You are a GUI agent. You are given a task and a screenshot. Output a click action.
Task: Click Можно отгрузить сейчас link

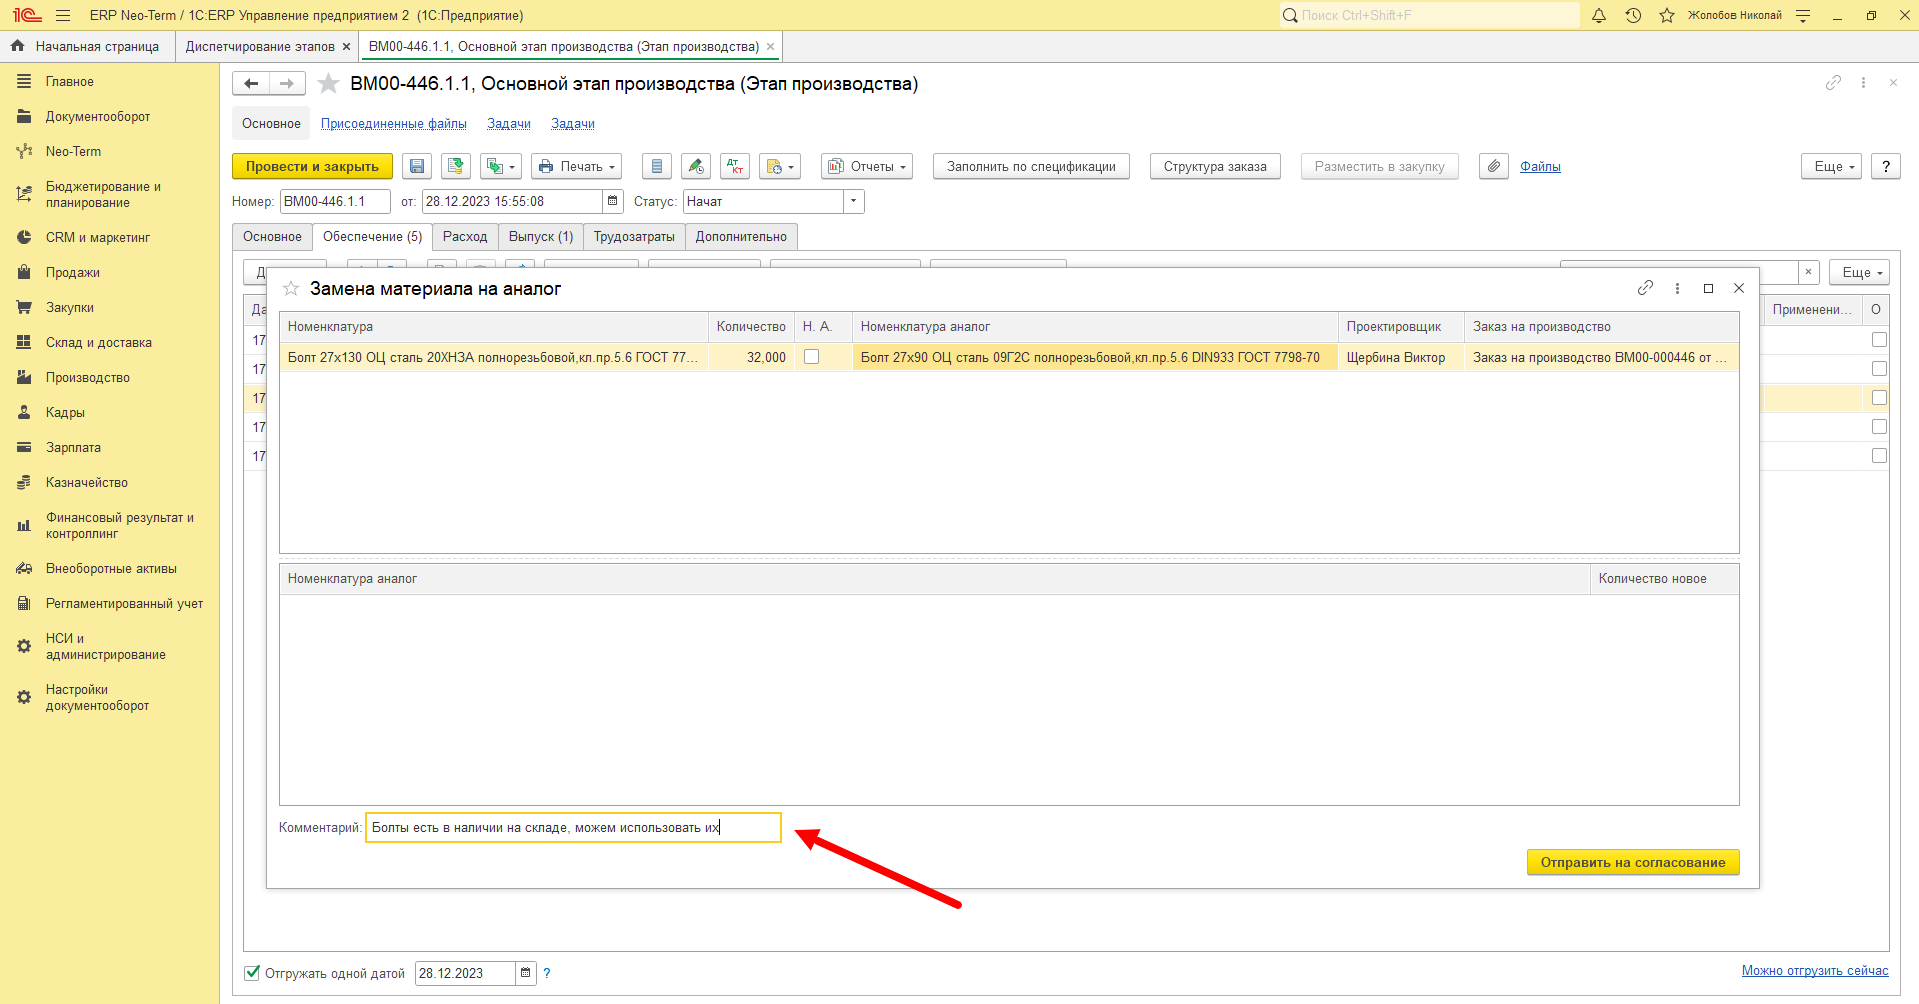1815,970
